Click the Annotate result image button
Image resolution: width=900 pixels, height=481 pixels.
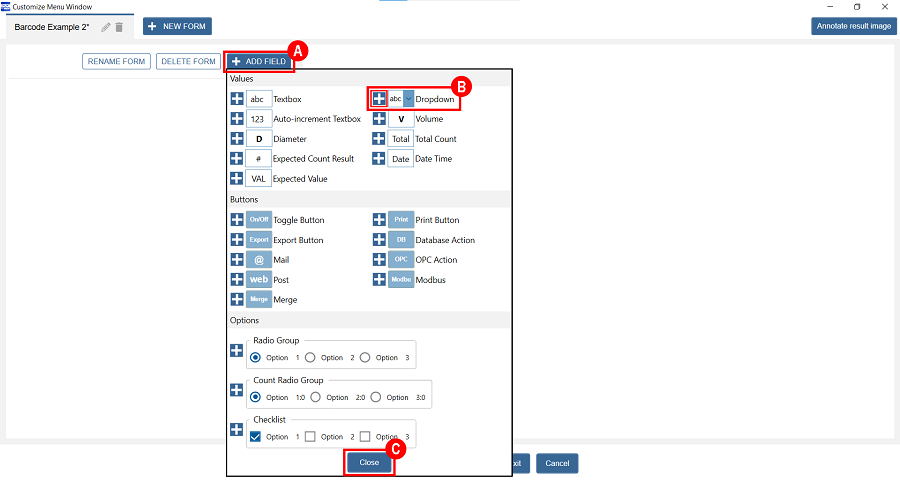point(853,26)
